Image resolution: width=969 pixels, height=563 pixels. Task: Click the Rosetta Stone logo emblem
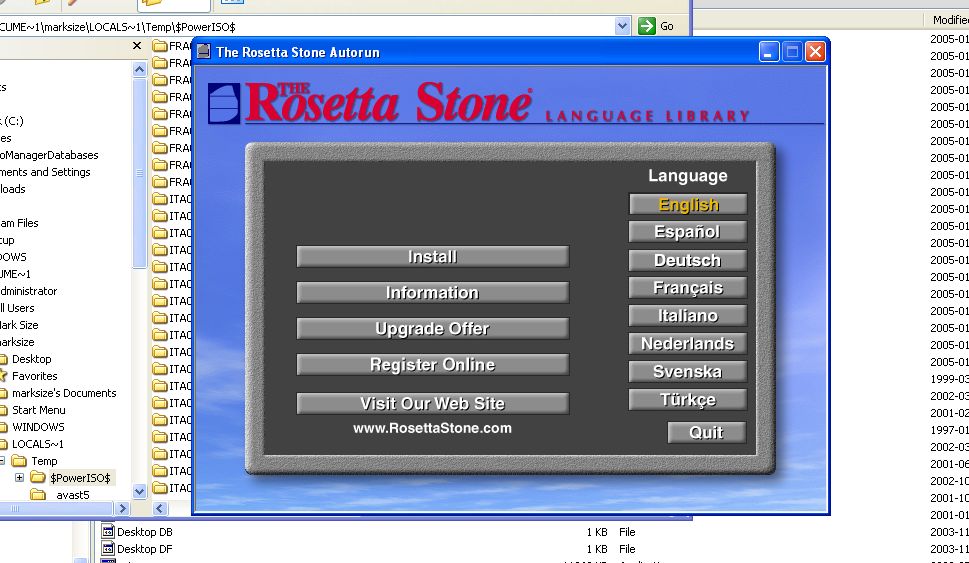(x=224, y=103)
